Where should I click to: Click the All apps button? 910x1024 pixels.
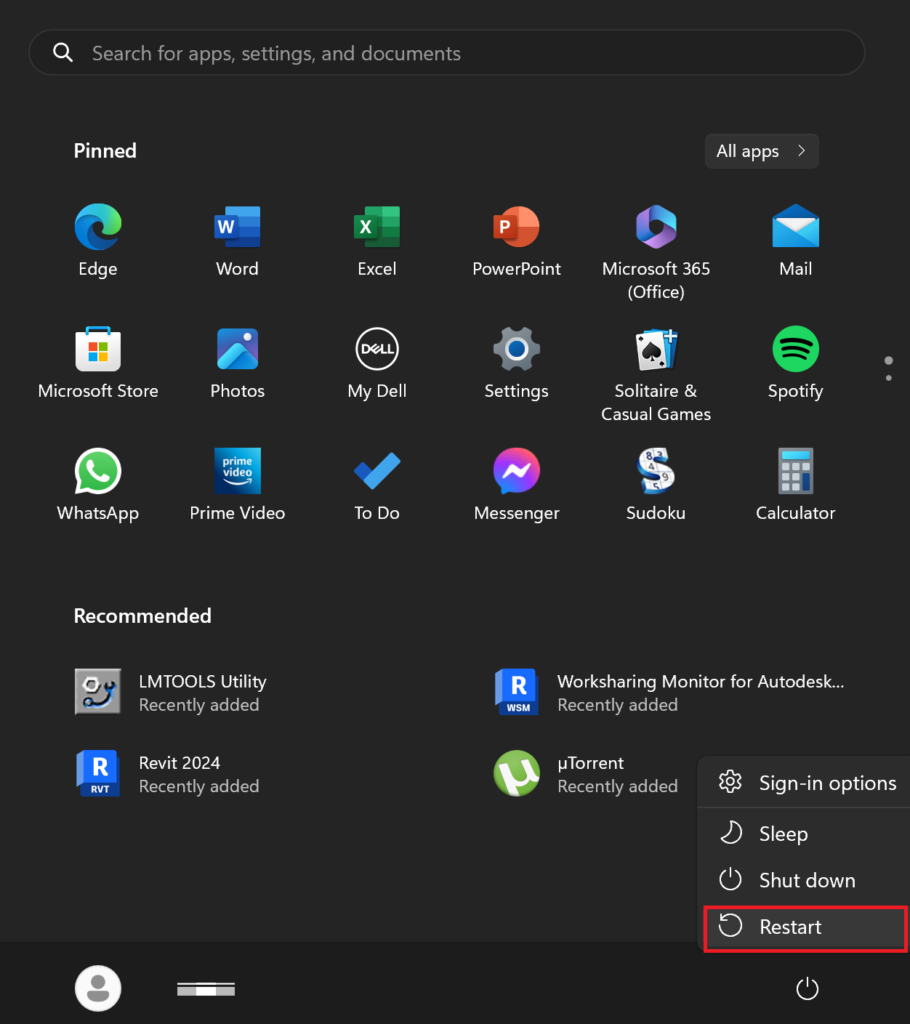(x=761, y=150)
